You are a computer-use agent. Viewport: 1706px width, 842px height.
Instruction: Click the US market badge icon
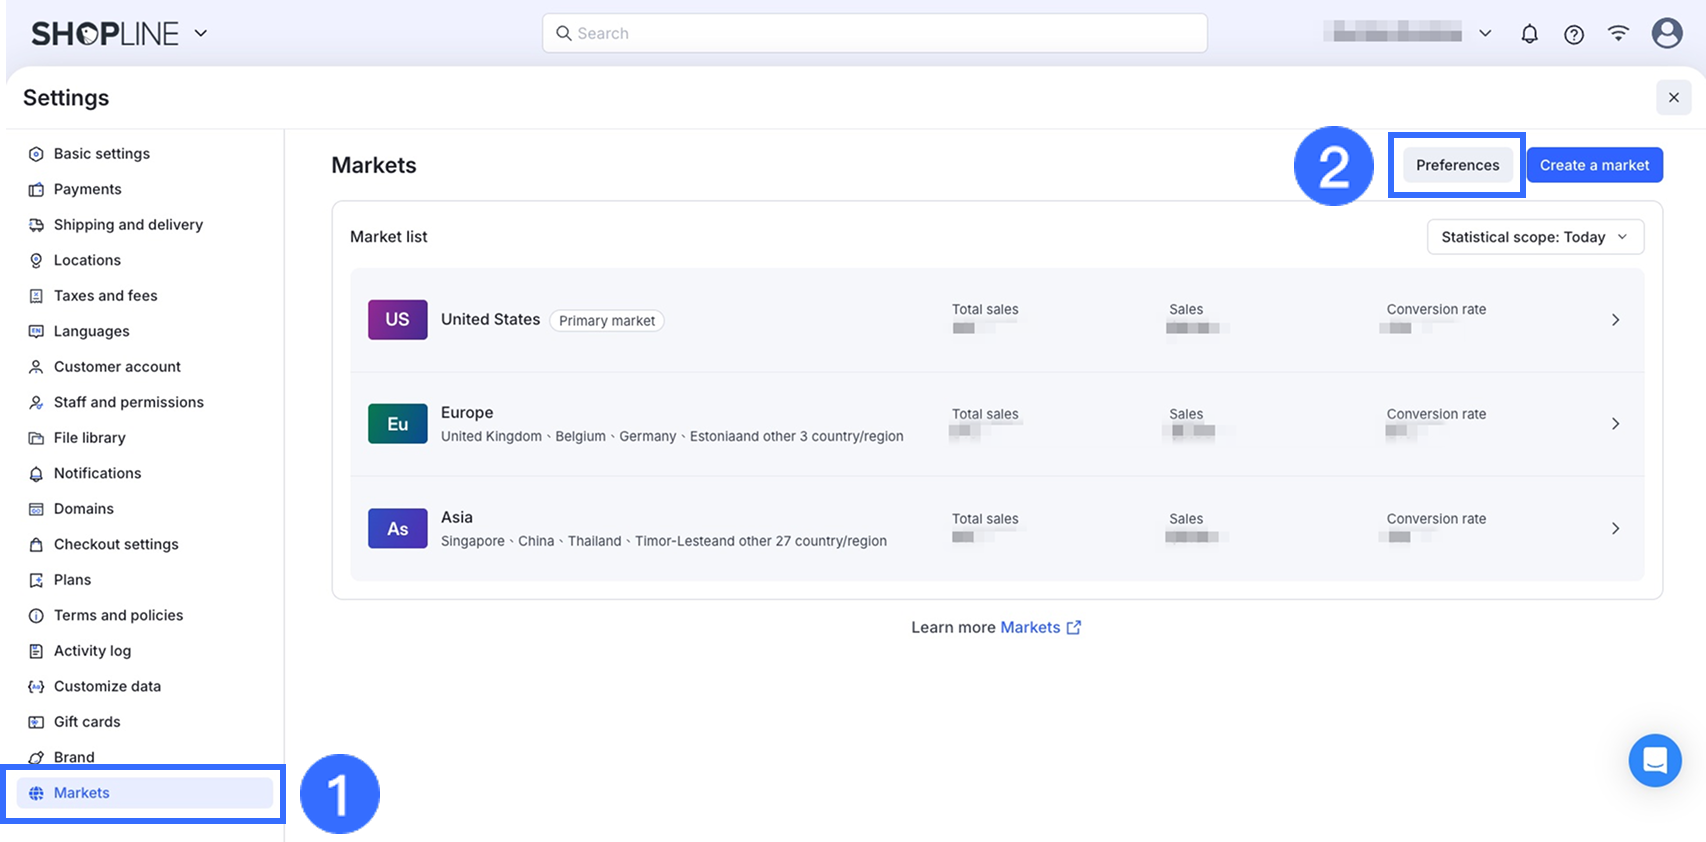coord(397,320)
